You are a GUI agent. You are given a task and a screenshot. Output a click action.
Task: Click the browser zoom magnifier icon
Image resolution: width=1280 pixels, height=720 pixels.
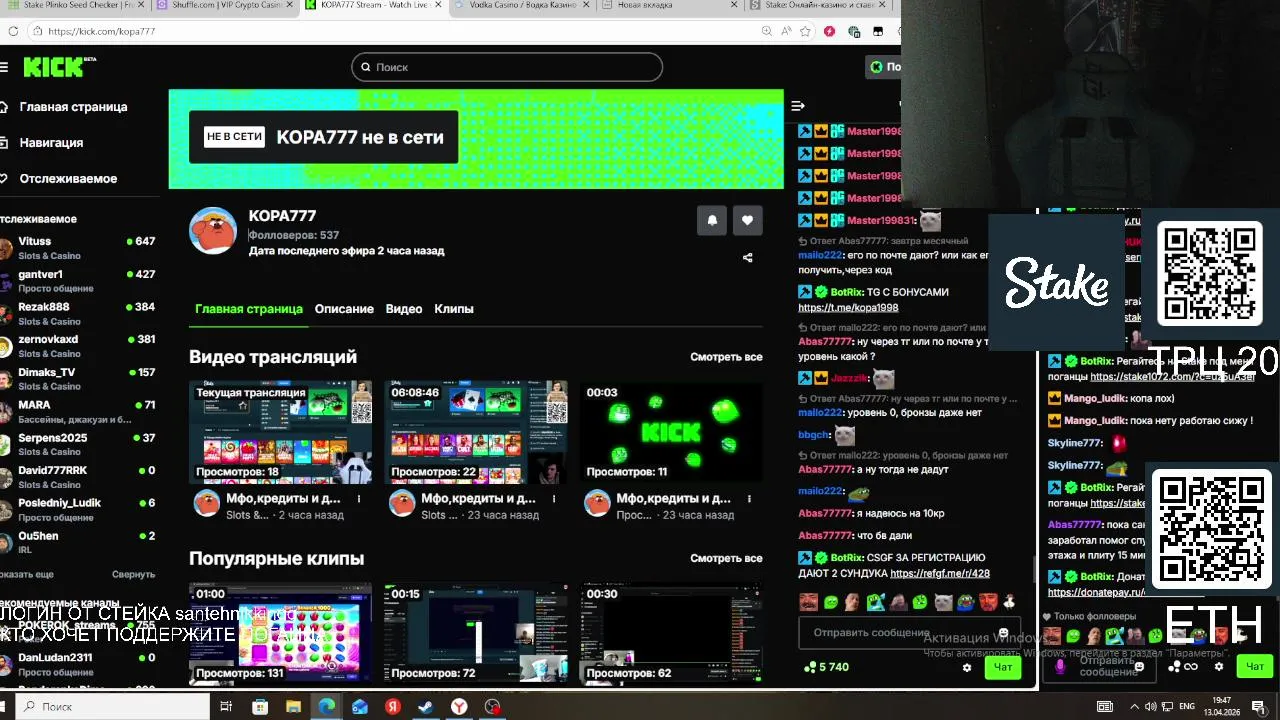[767, 31]
